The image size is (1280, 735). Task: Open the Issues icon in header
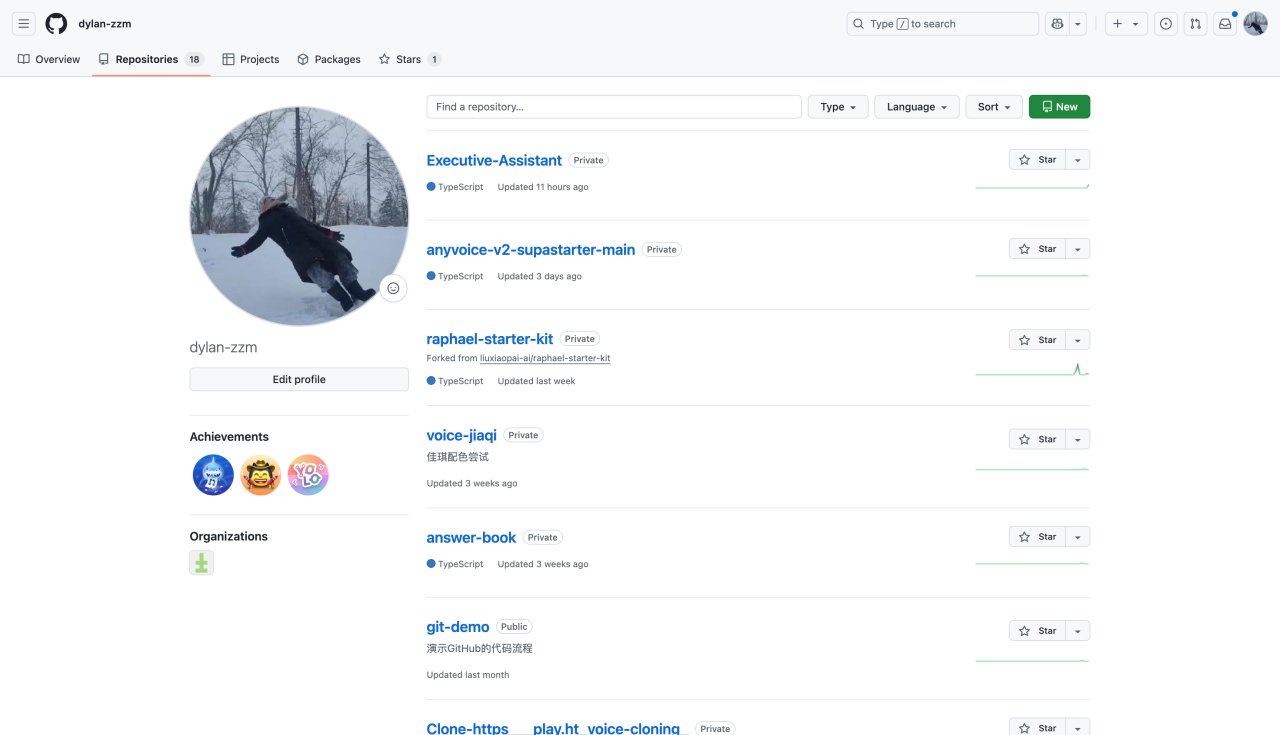[1166, 24]
